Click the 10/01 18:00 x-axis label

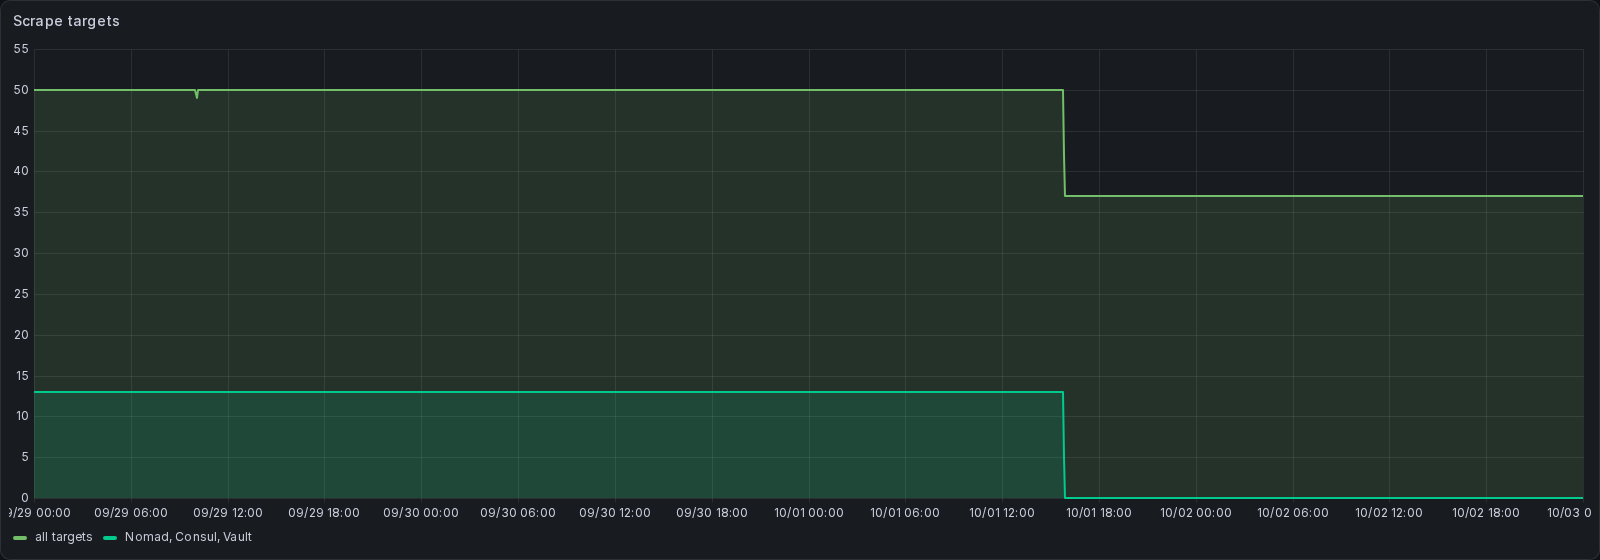(1099, 513)
